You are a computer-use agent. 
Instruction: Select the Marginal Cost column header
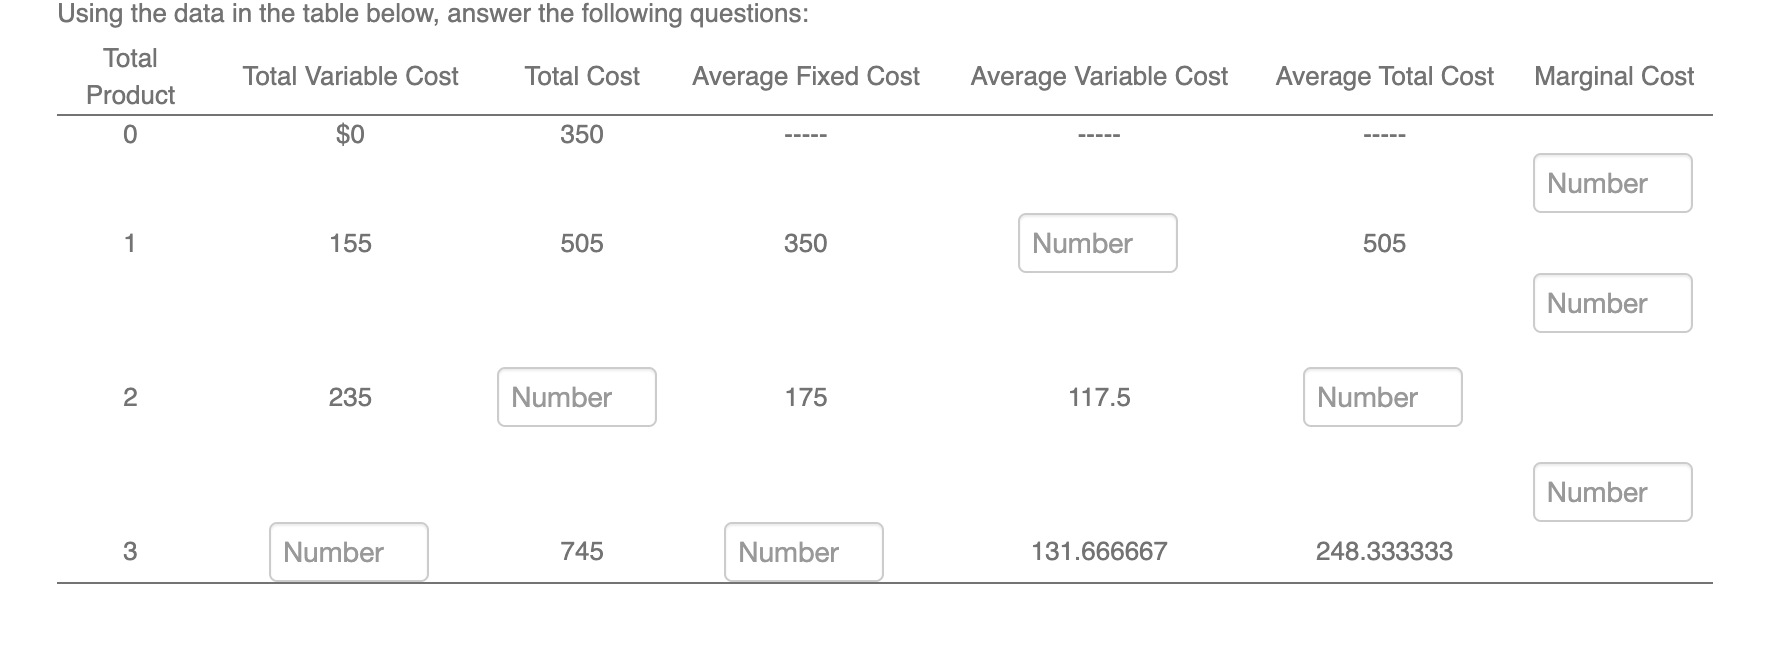[1614, 76]
